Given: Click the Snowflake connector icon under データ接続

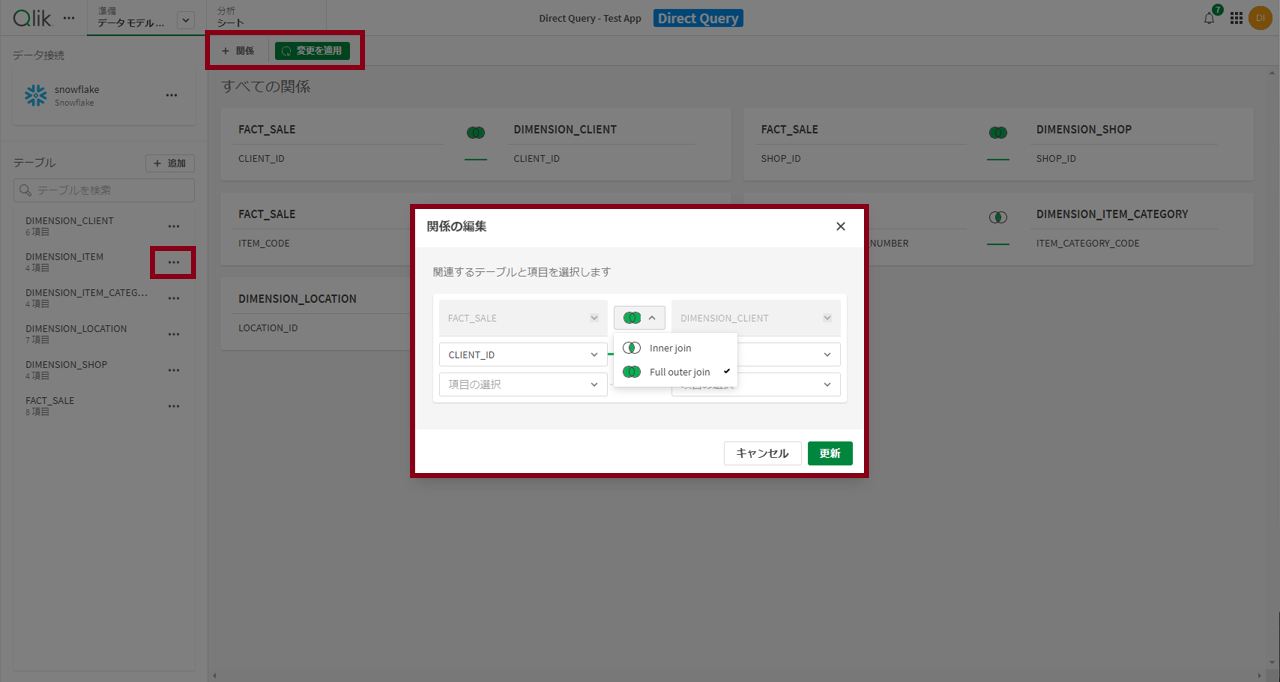Looking at the screenshot, I should click(x=35, y=96).
